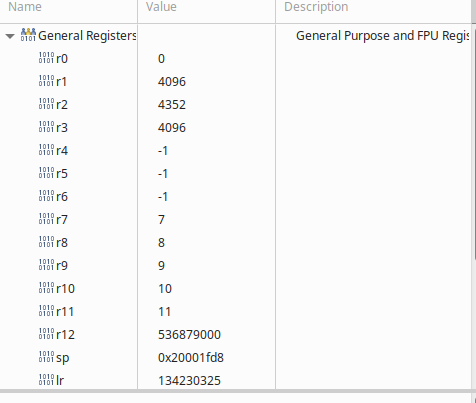The height and width of the screenshot is (403, 476).
Task: Click the r1 register binary icon
Action: (x=46, y=81)
